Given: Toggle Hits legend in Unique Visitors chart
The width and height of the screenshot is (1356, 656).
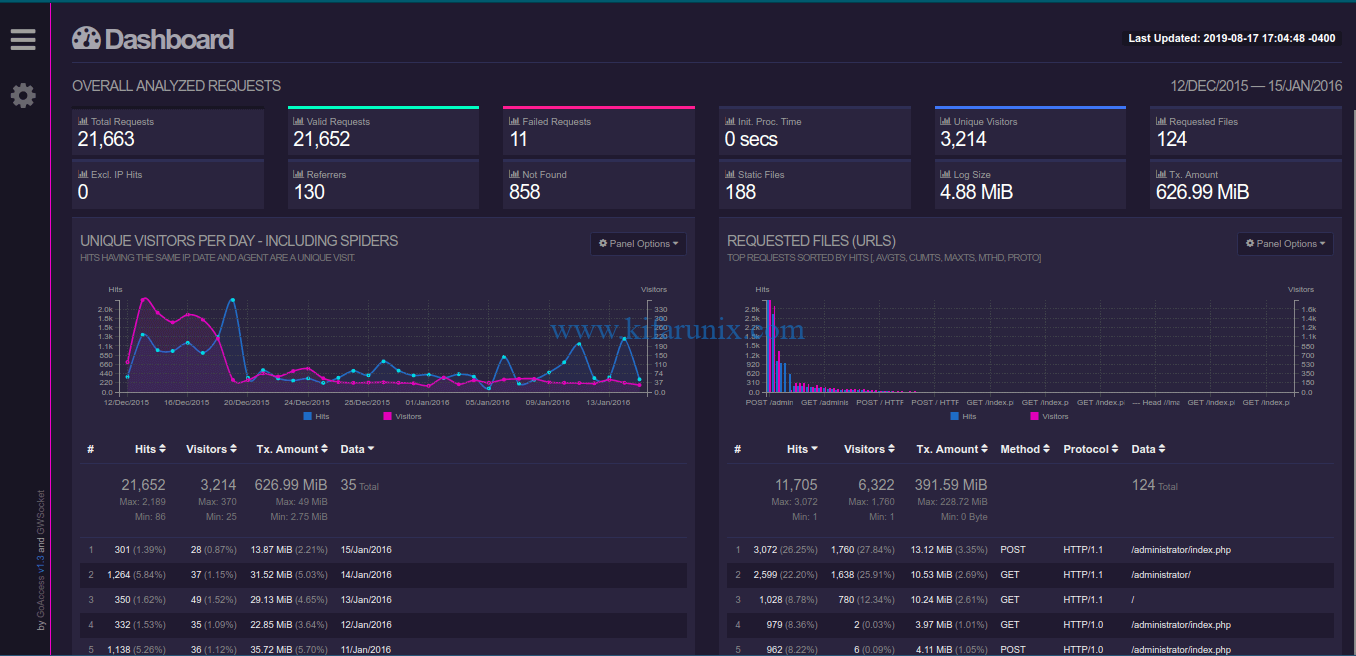Looking at the screenshot, I should 316,416.
